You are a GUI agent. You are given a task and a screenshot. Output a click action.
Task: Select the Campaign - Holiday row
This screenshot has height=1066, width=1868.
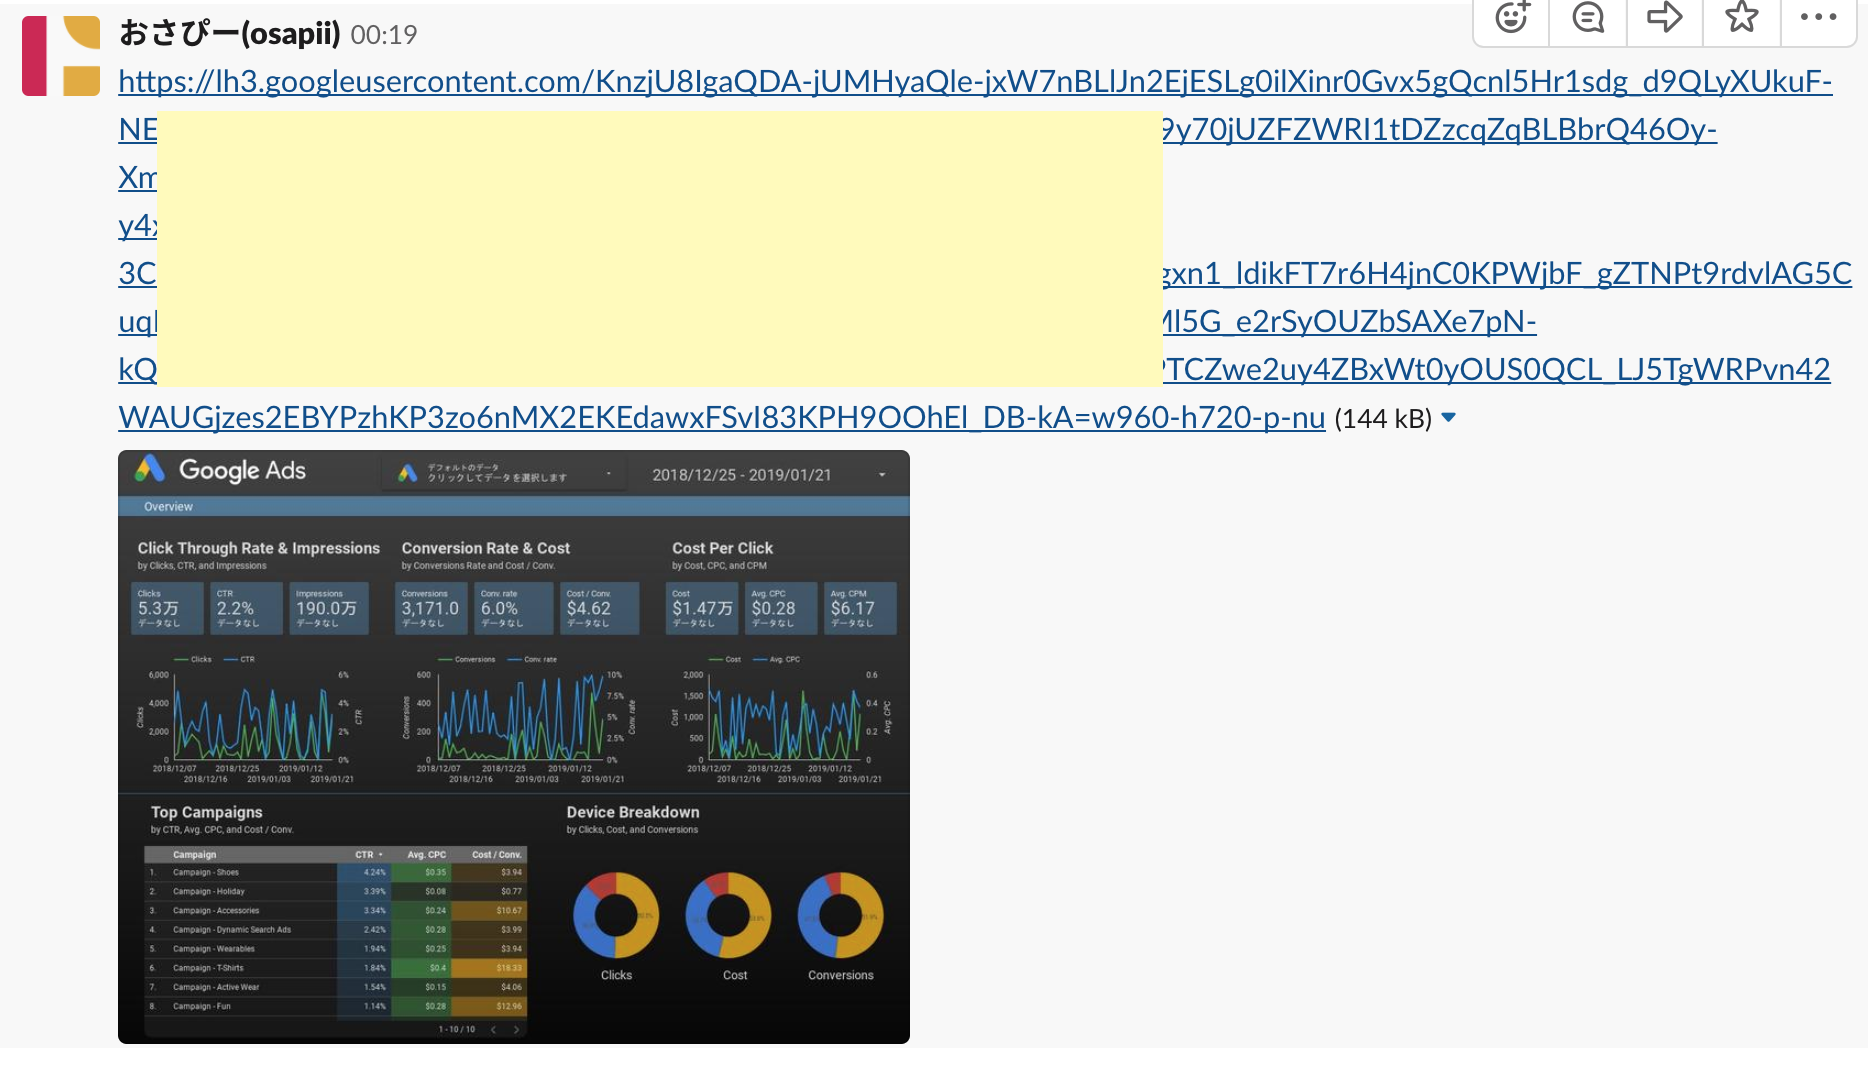pos(336,891)
